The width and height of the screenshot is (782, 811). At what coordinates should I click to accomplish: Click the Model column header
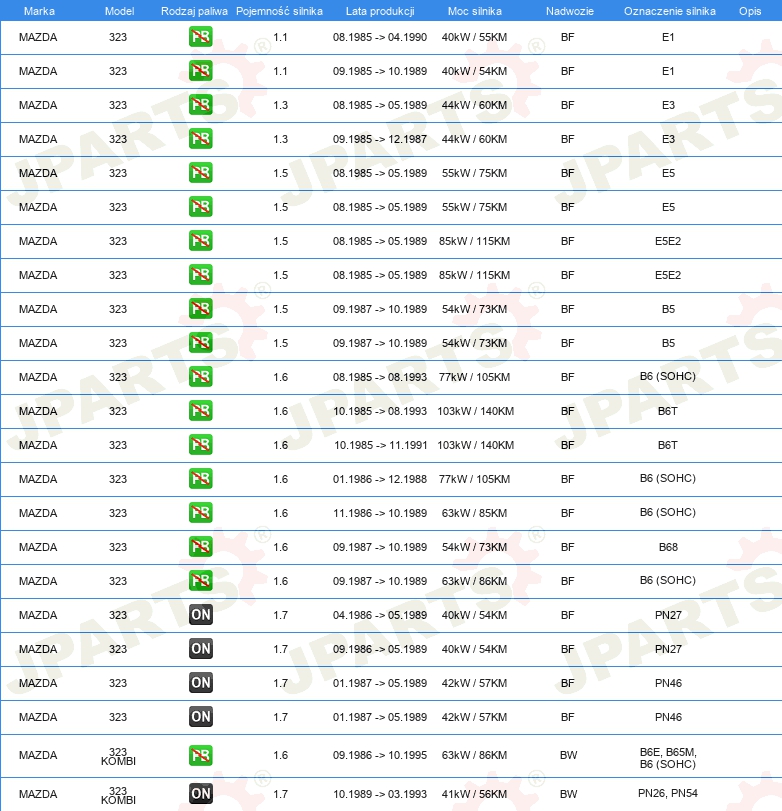(x=119, y=11)
